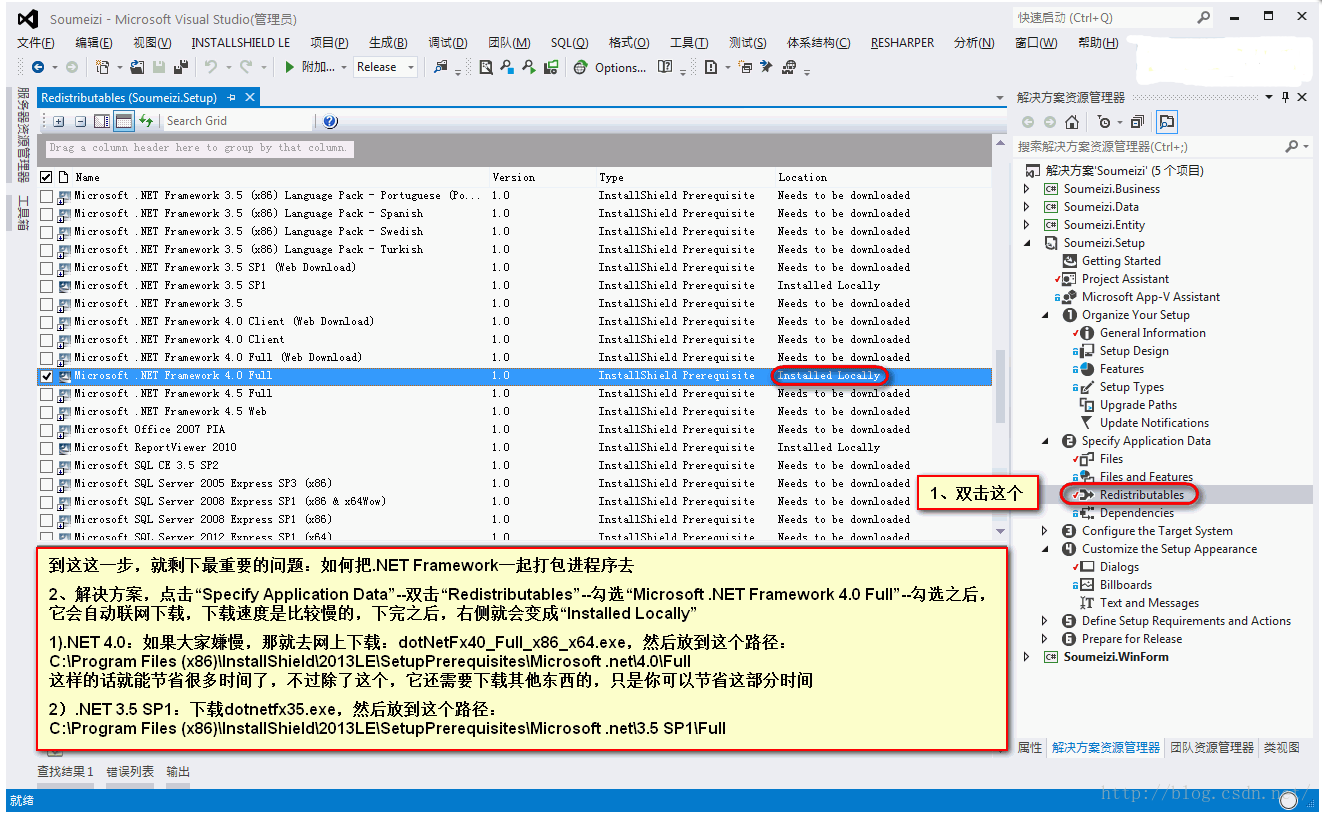Click the save all toolbar icon

coord(181,67)
